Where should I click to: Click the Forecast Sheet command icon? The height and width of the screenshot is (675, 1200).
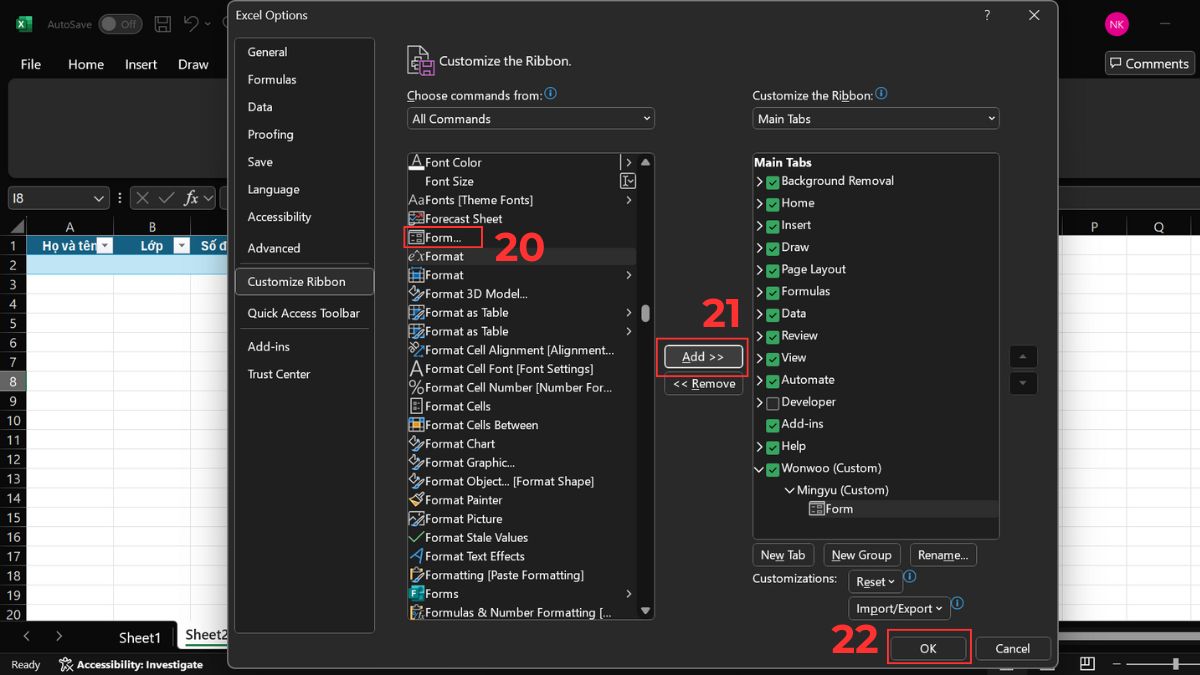(417, 219)
